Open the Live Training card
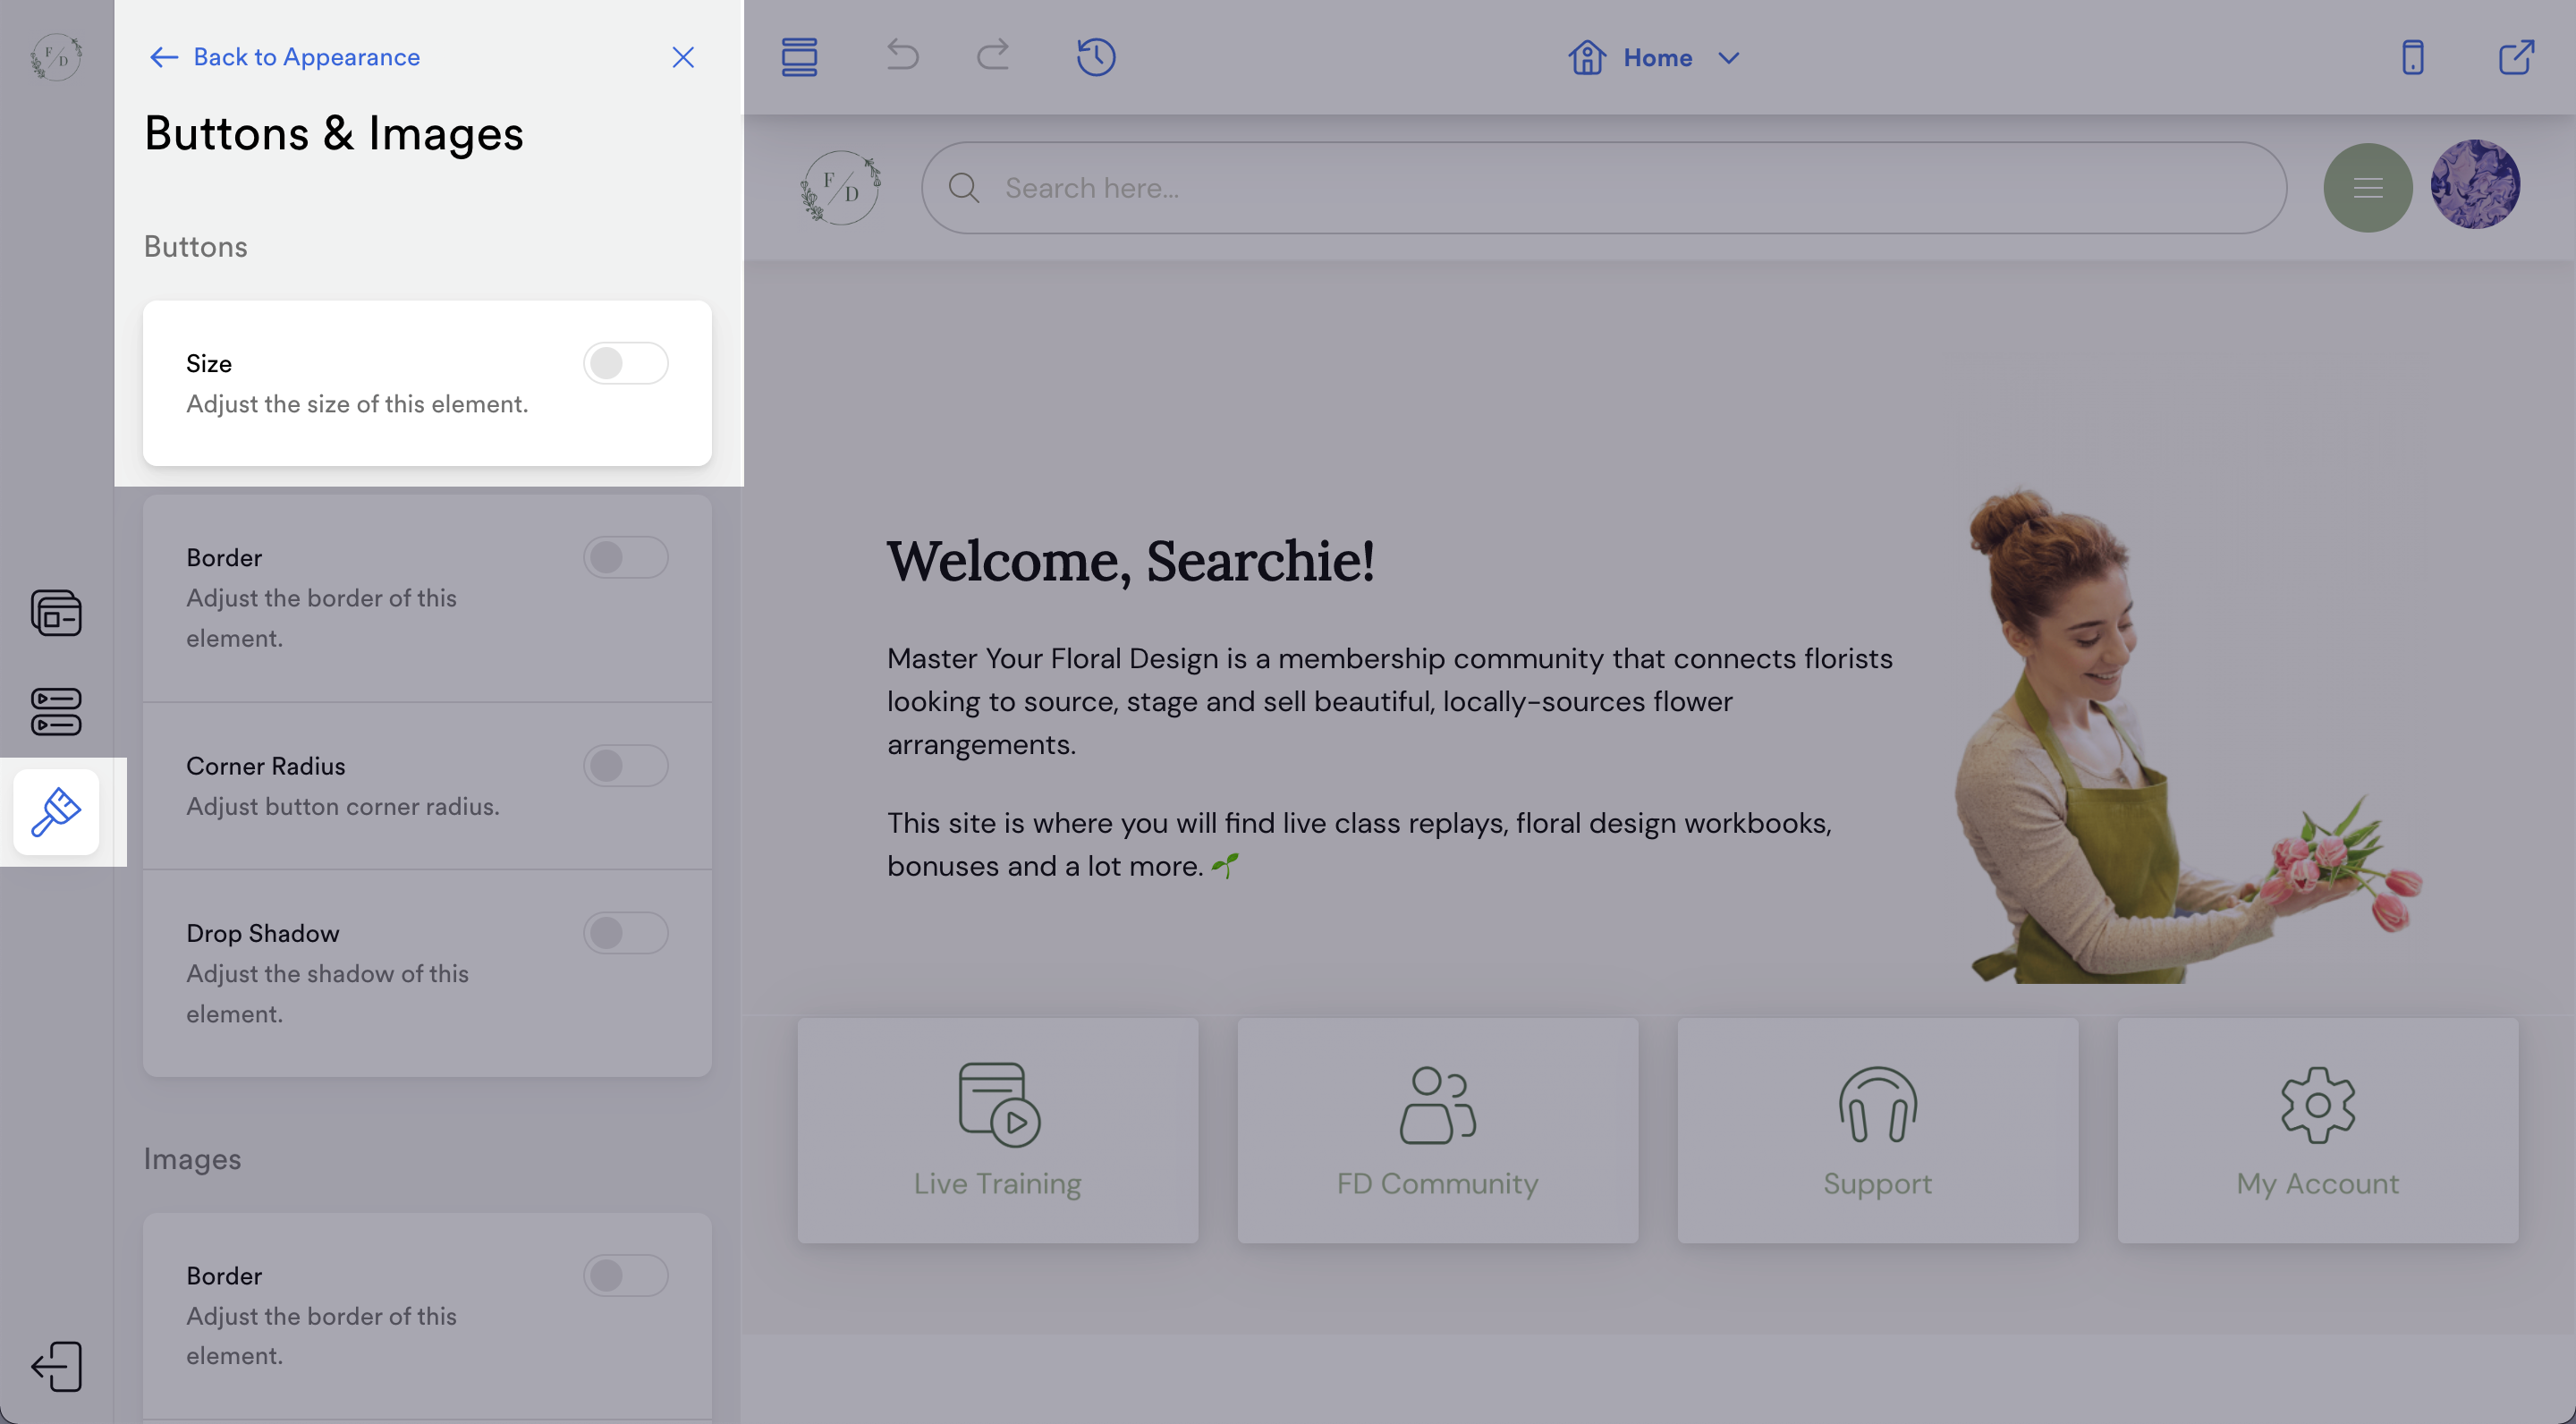 point(997,1130)
